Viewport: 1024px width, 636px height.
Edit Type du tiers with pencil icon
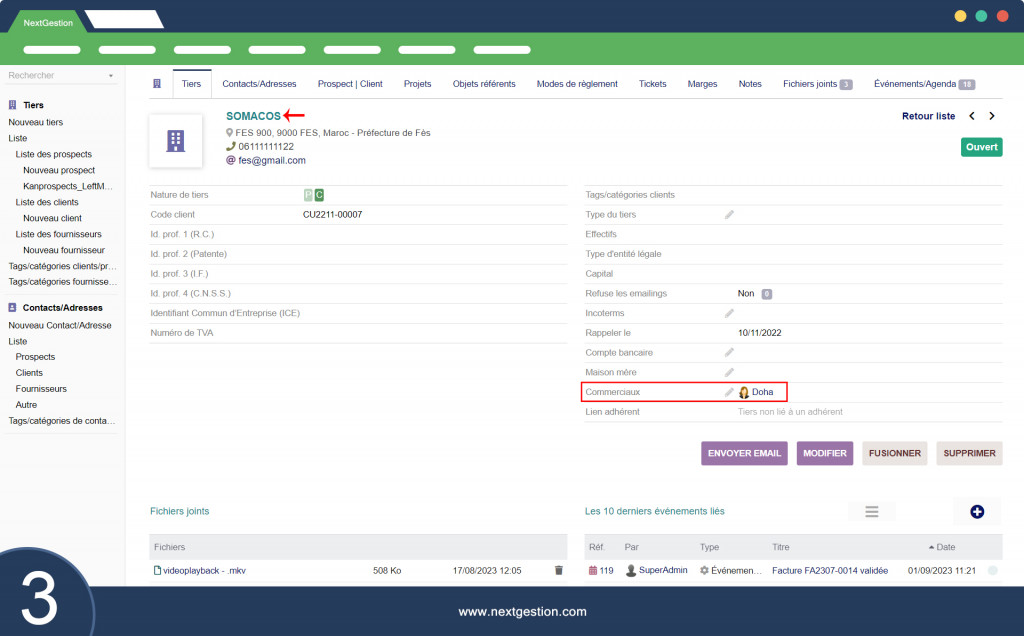pyautogui.click(x=729, y=215)
